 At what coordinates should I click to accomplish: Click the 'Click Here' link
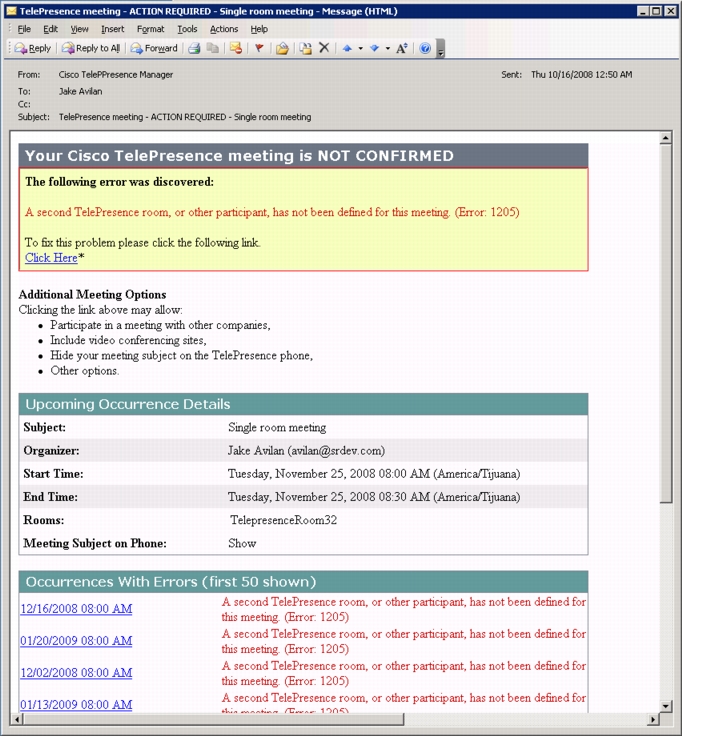[x=51, y=258]
